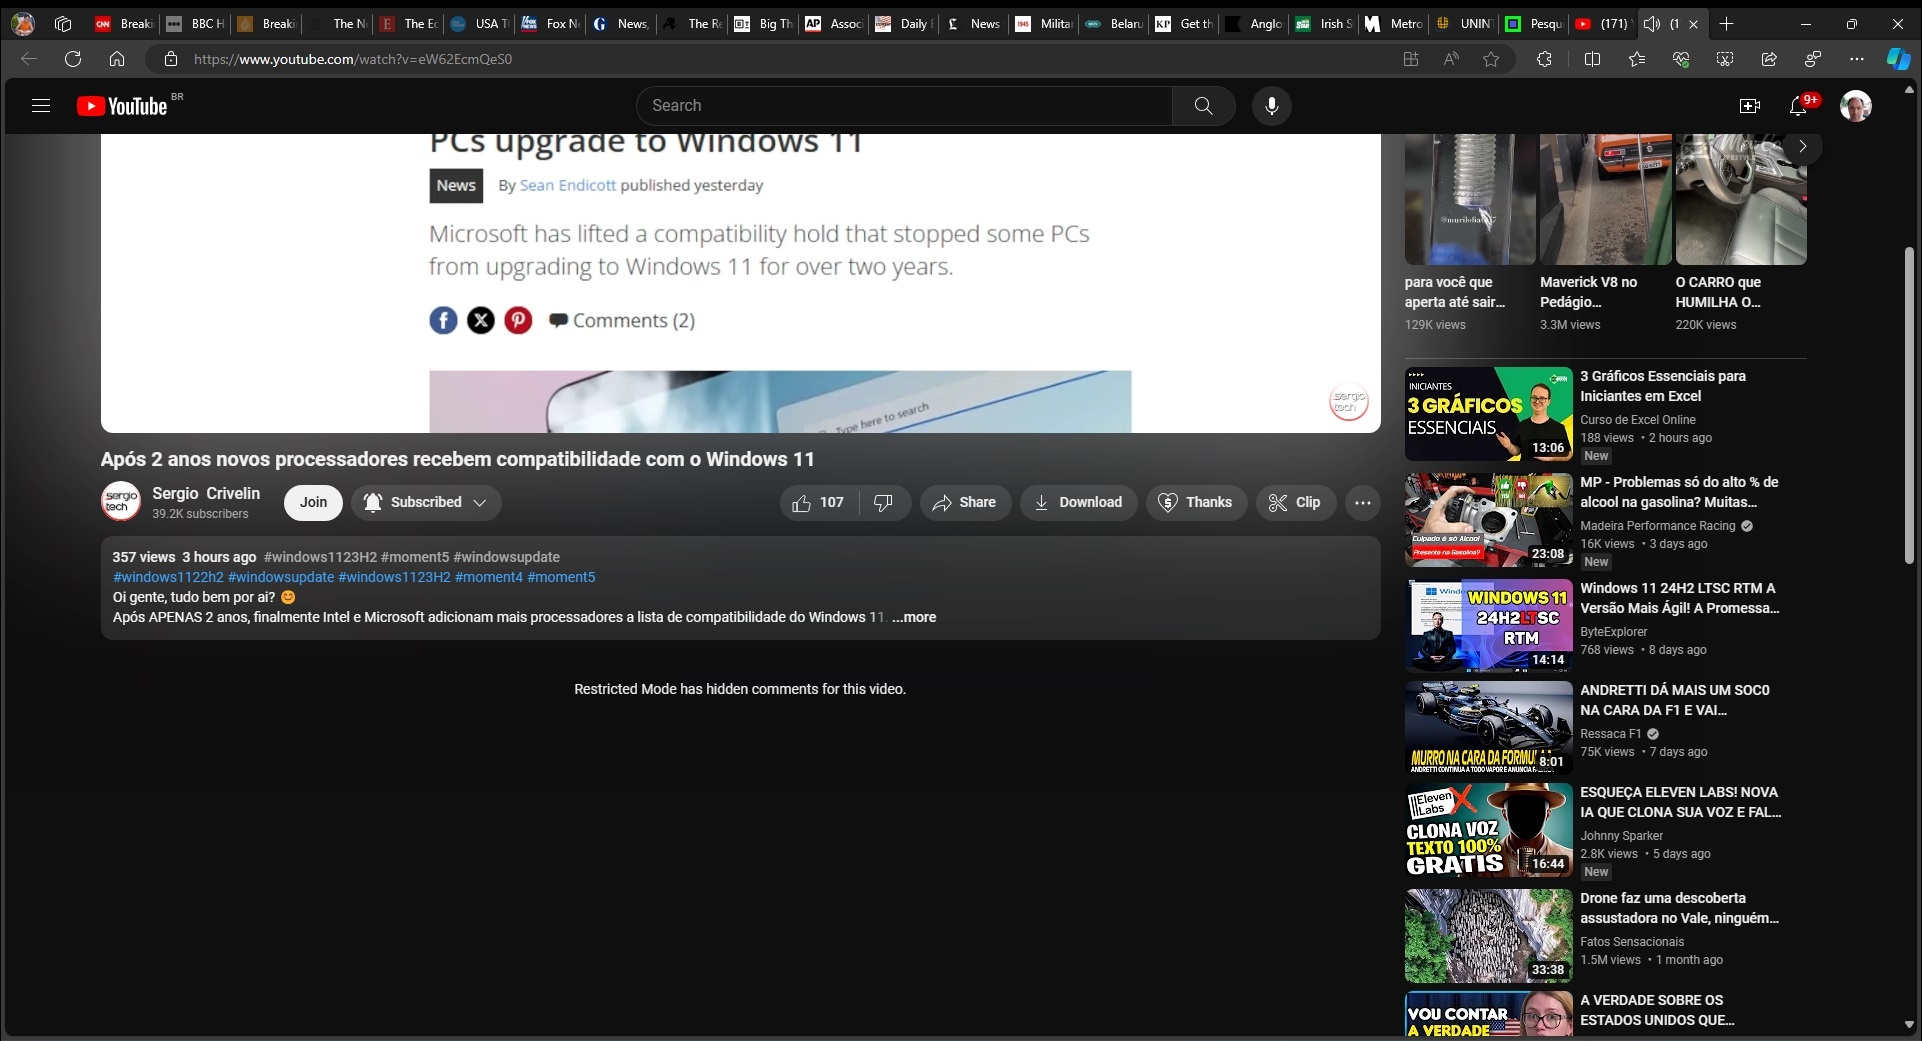The width and height of the screenshot is (1922, 1041).
Task: Click the Share button
Action: pos(965,503)
